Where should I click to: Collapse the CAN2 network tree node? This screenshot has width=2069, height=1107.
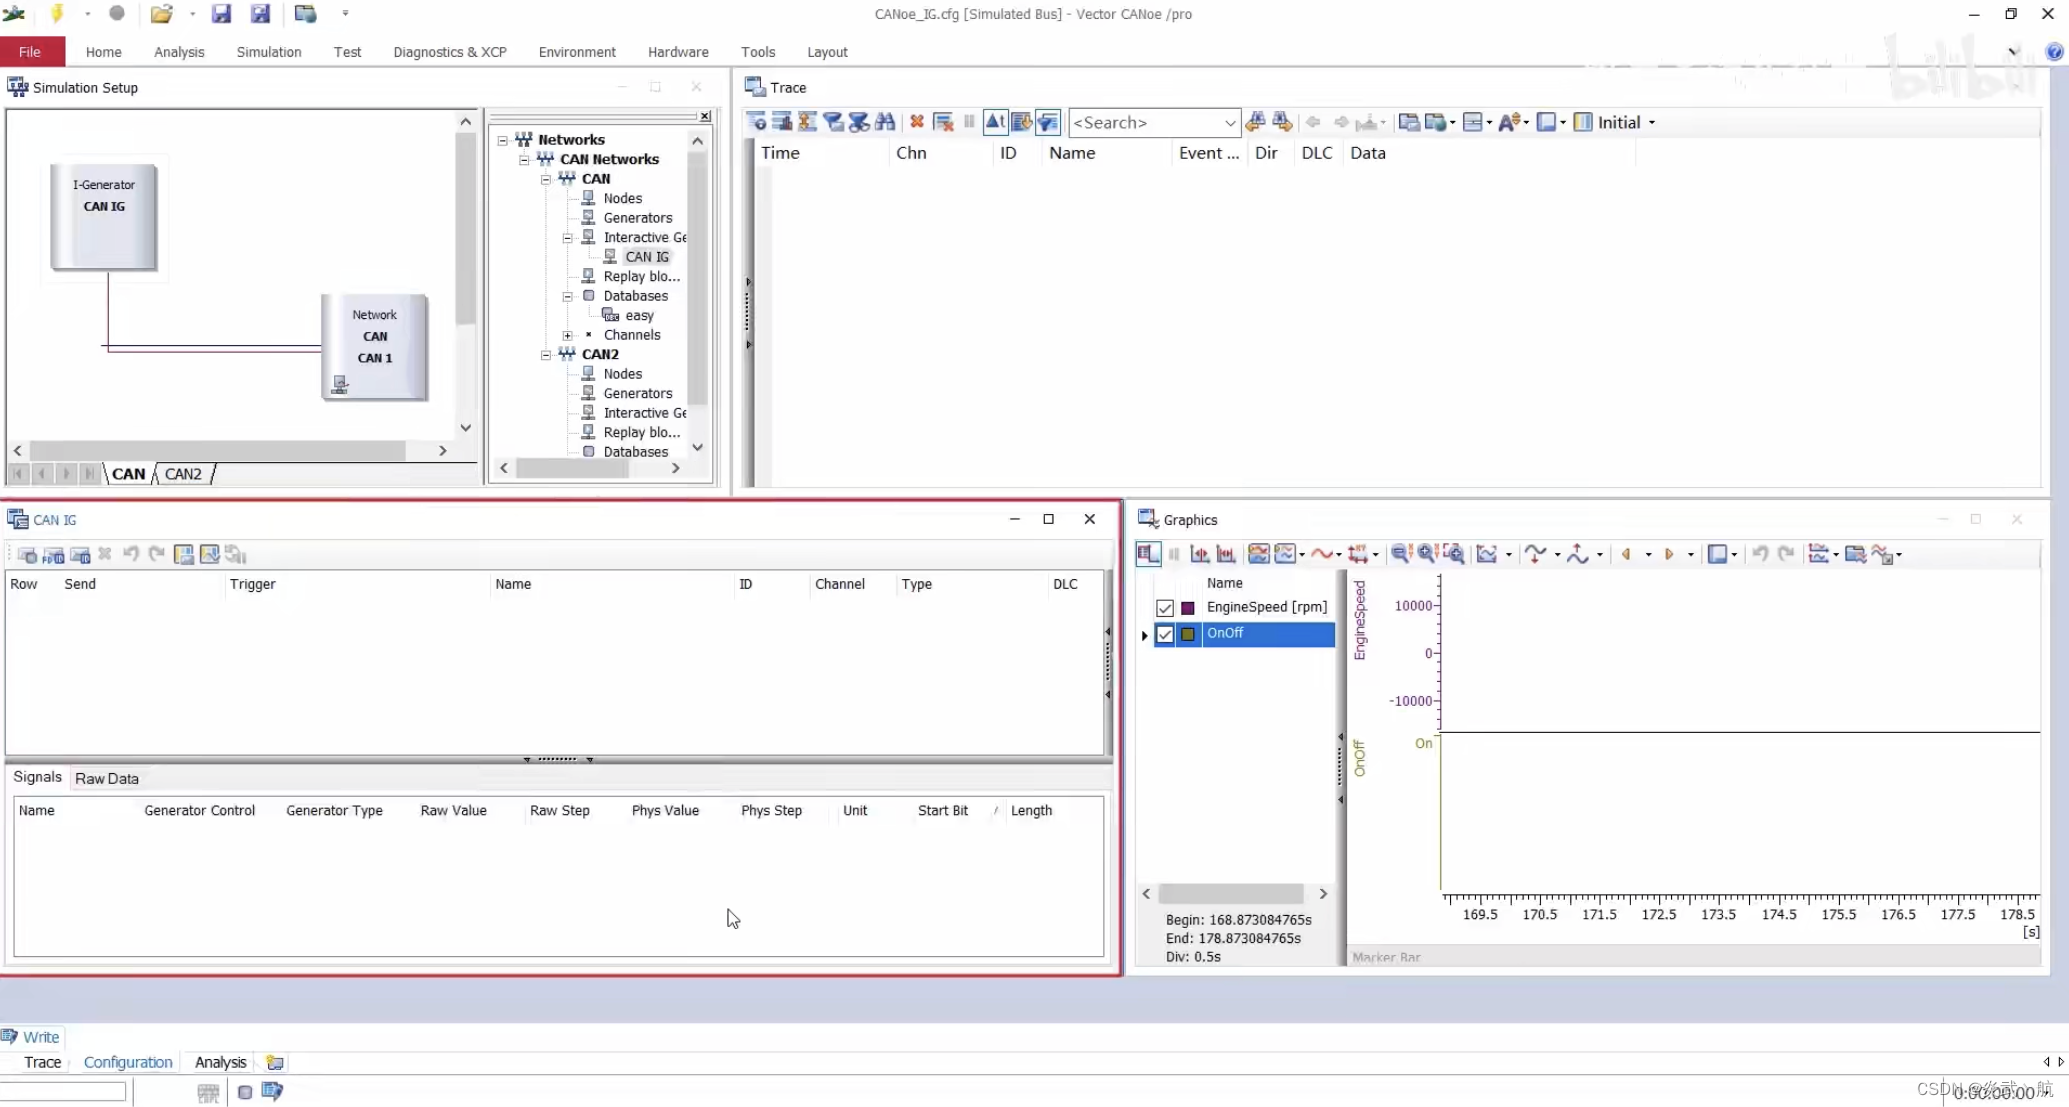coord(546,354)
